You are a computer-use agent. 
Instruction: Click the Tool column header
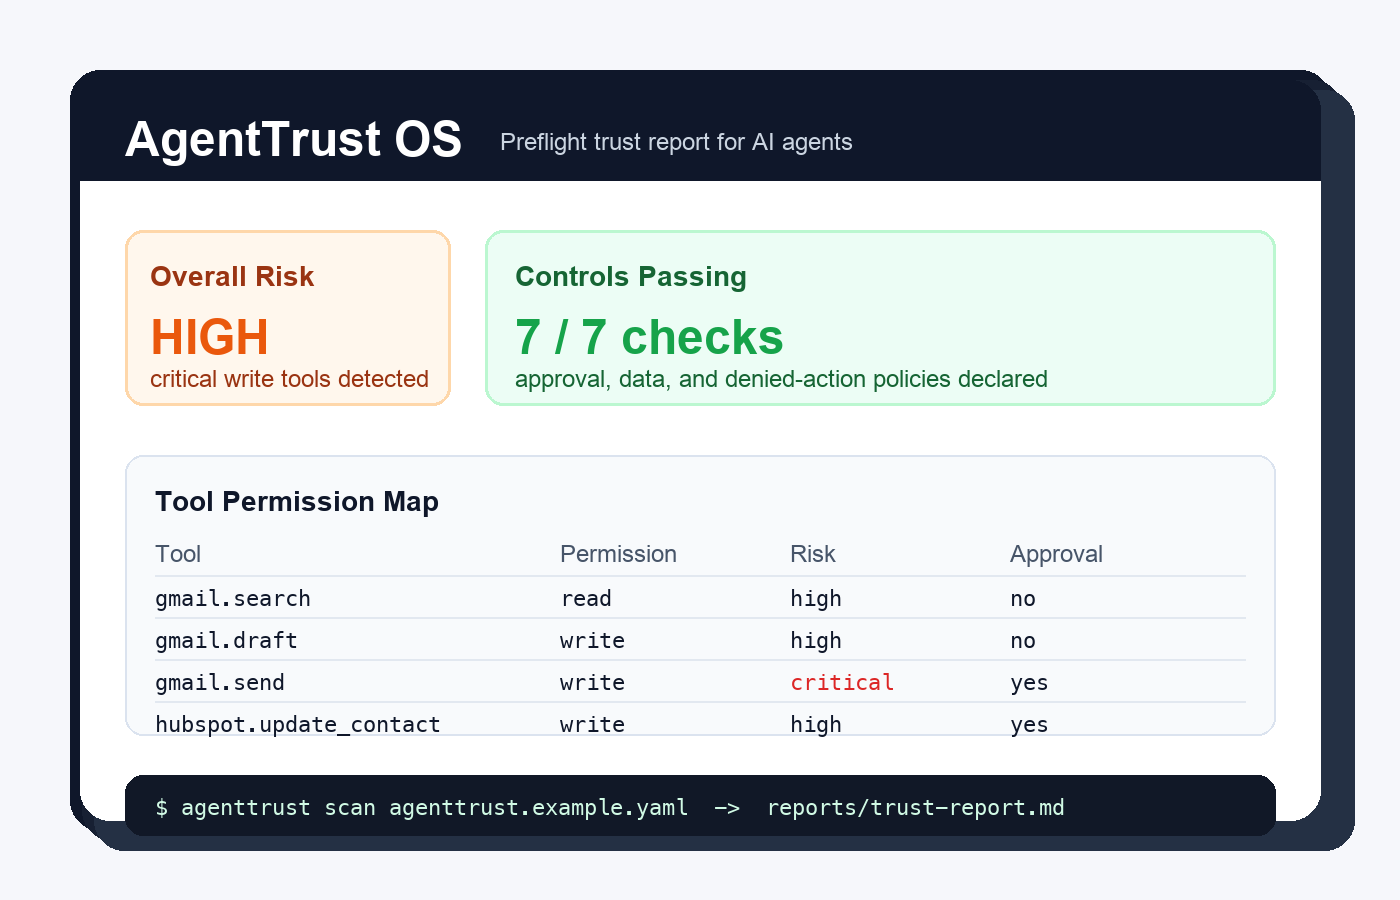tap(178, 554)
